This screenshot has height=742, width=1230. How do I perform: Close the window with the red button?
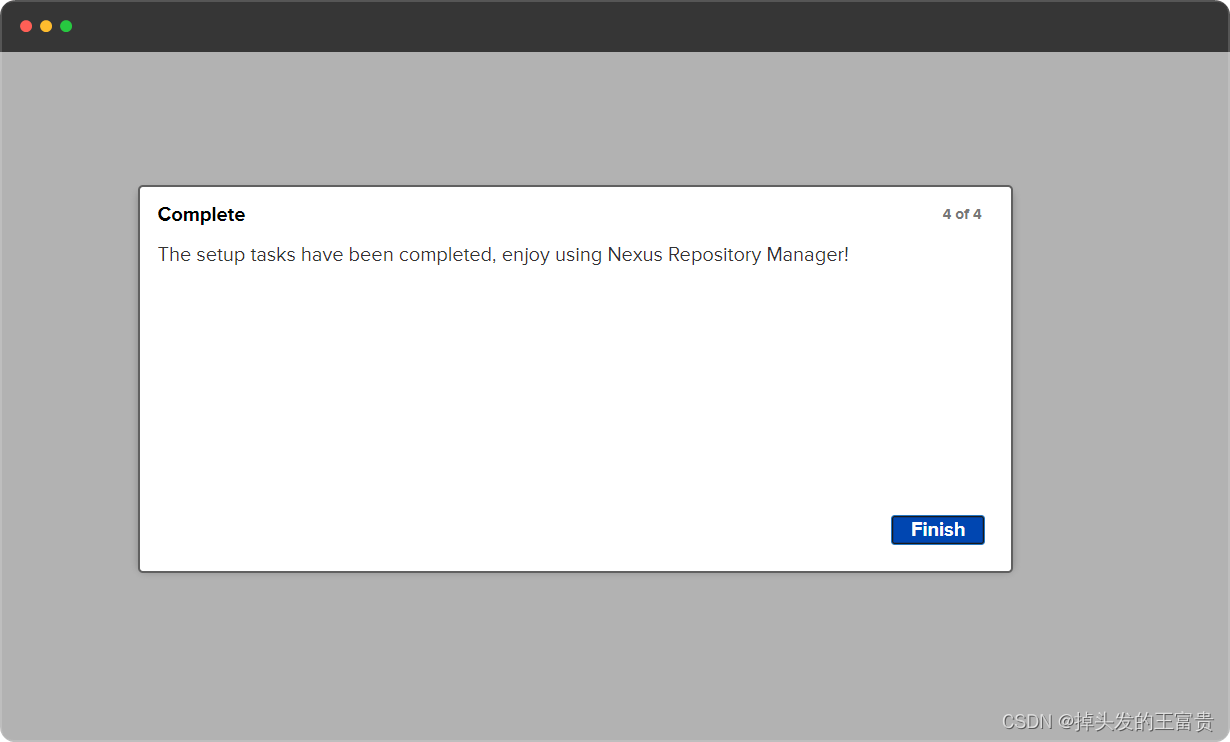pyautogui.click(x=26, y=26)
